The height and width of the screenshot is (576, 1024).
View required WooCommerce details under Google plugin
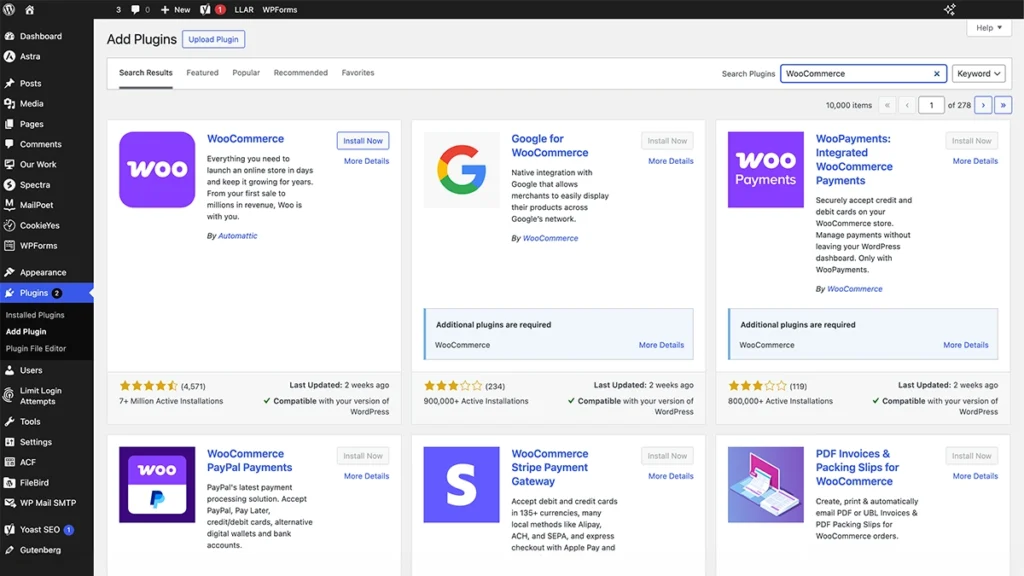(662, 345)
